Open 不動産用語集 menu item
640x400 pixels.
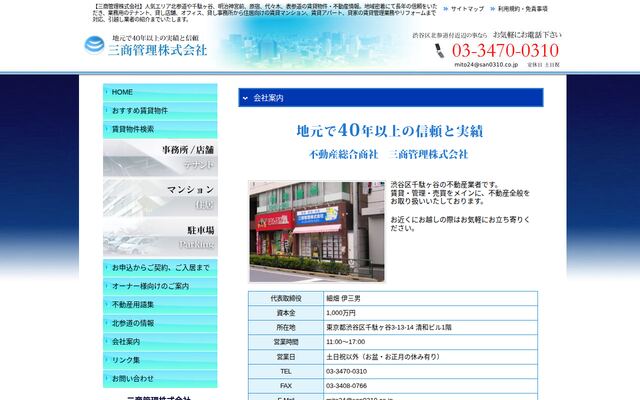coord(160,304)
